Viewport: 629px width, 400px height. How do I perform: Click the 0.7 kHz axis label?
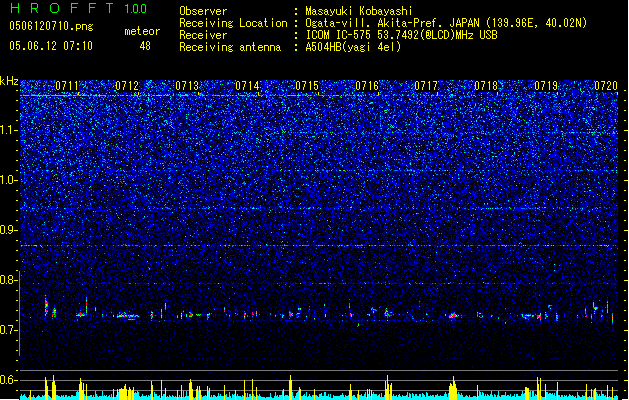9,330
